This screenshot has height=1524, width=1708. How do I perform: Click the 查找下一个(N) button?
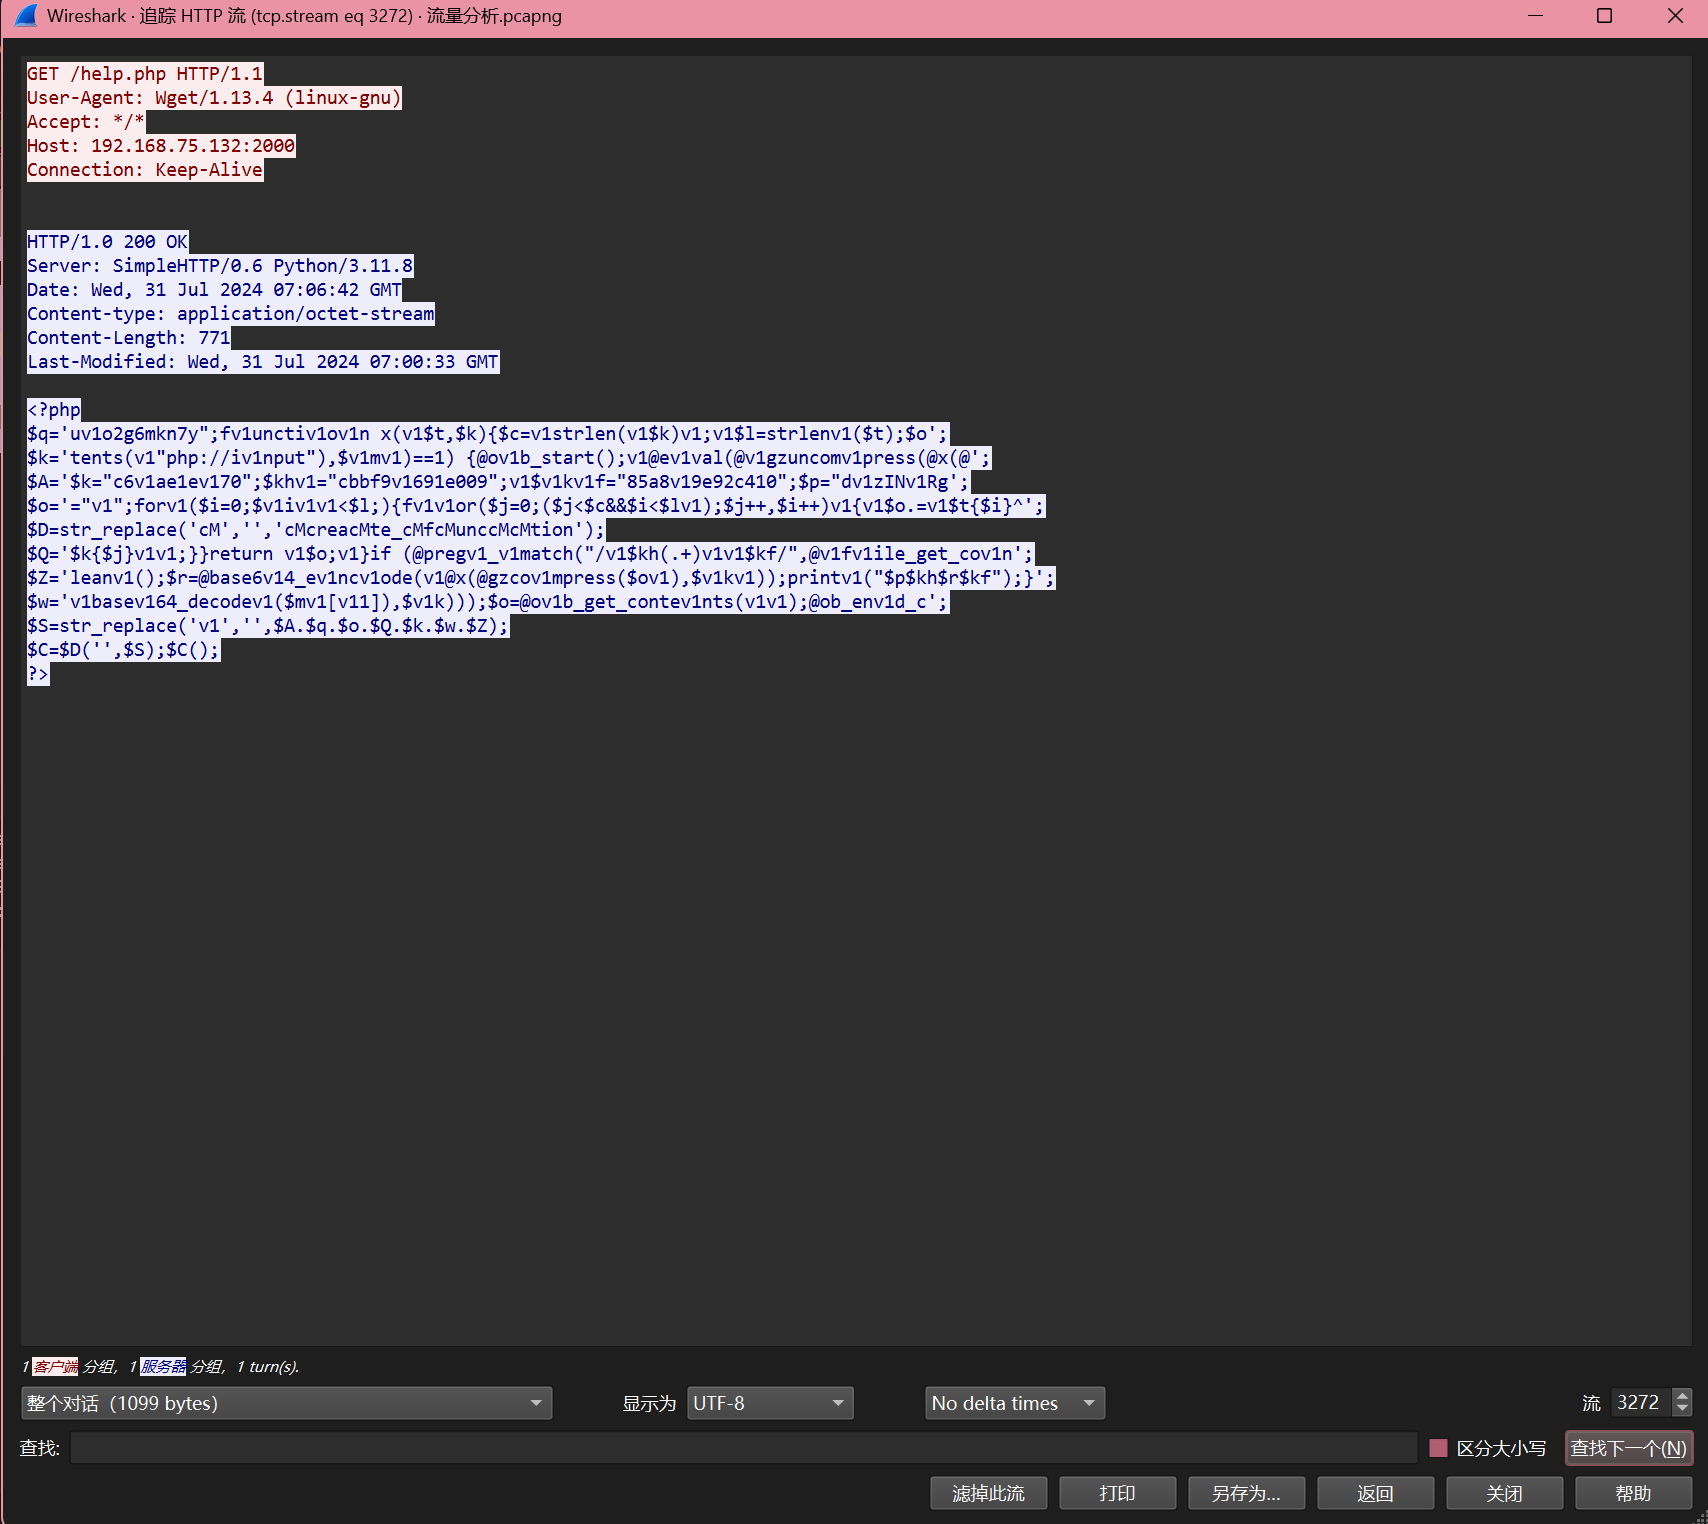[1628, 1448]
